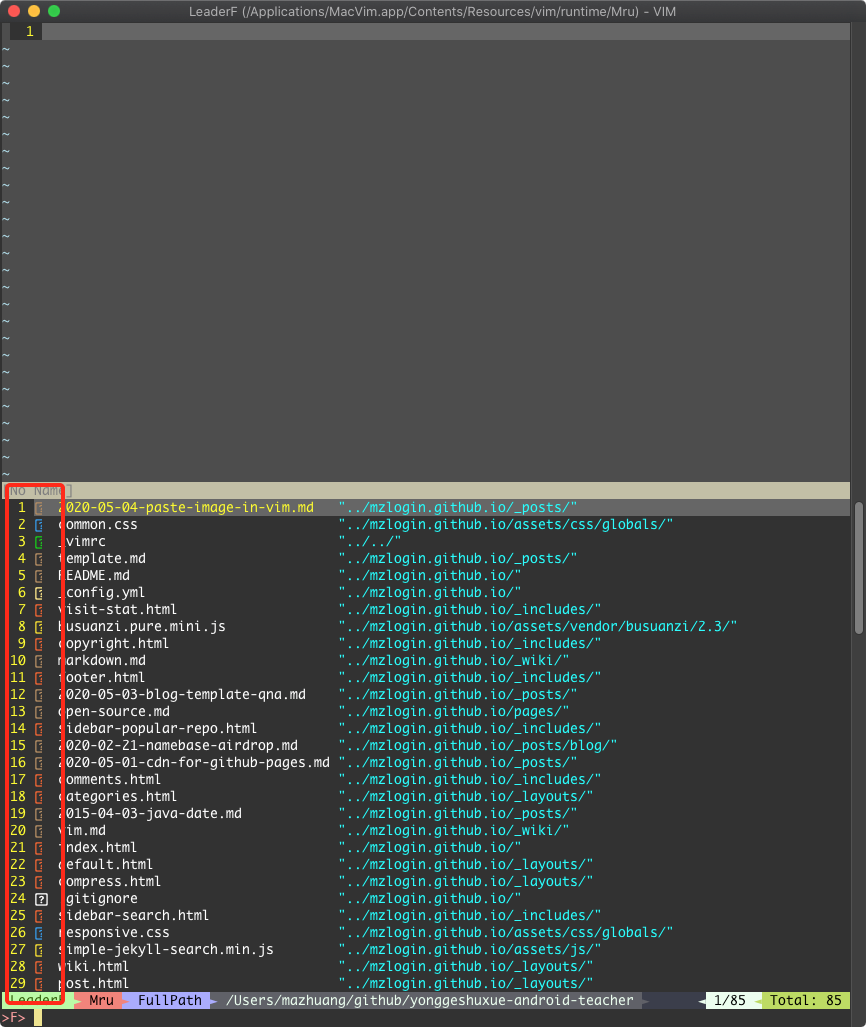The image size is (866, 1027).
Task: Click the JavaScript icon beside busuanzi.pure.mini.js
Action: point(40,626)
